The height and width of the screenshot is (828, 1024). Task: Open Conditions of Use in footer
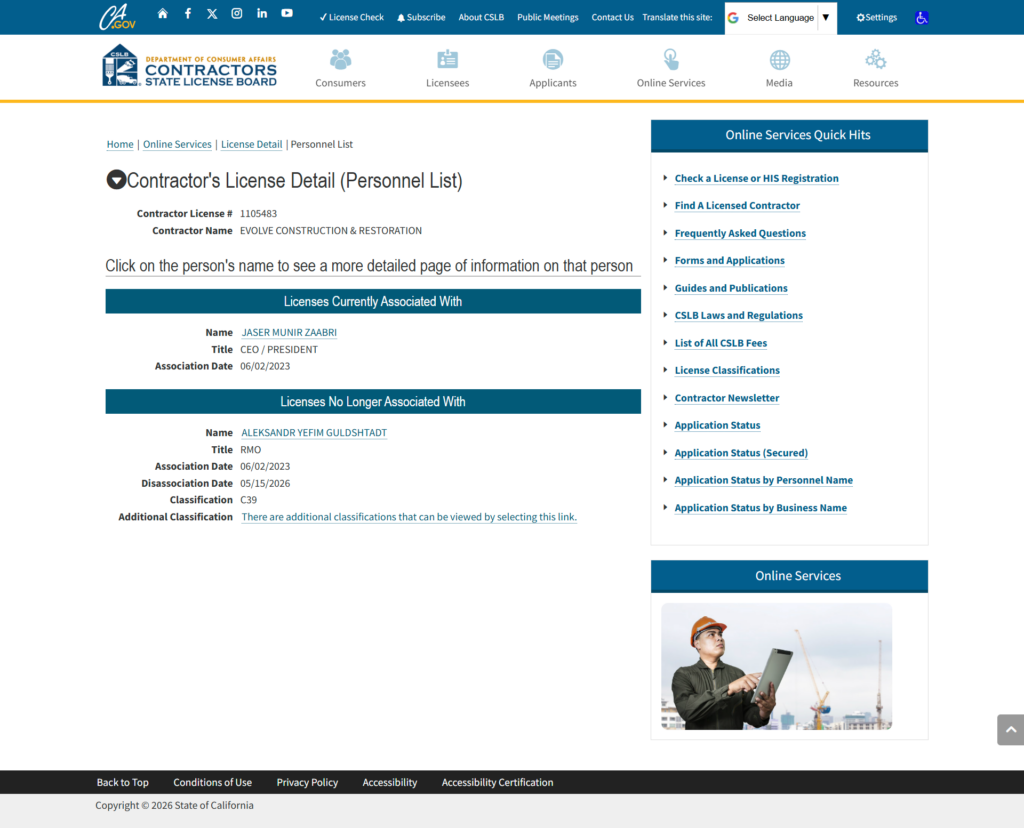pyautogui.click(x=212, y=782)
